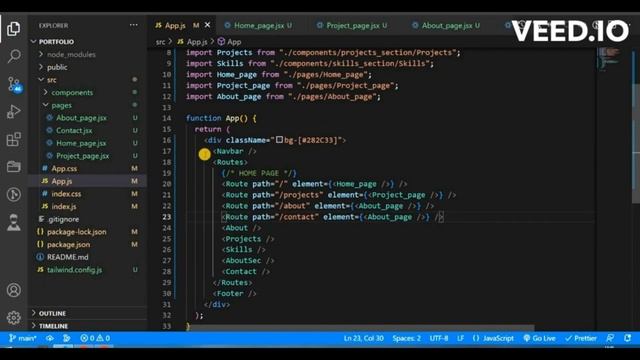Image resolution: width=640 pixels, height=360 pixels.
Task: Collapse the src folder
Action: [51, 80]
